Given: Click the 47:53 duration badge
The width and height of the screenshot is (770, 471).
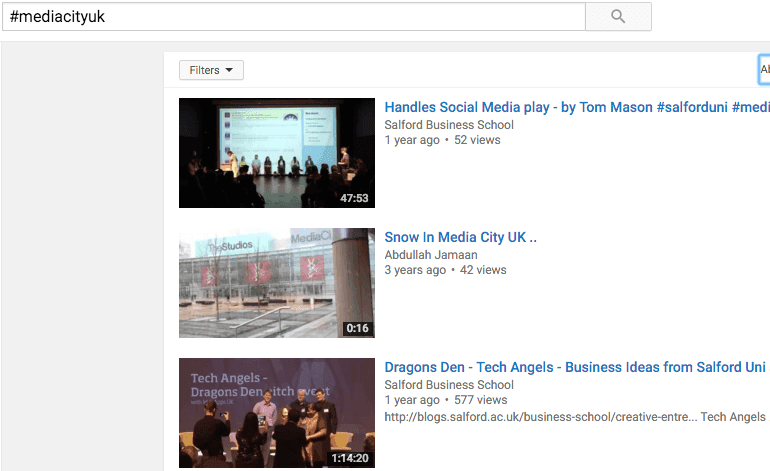Looking at the screenshot, I should pyautogui.click(x=354, y=198).
